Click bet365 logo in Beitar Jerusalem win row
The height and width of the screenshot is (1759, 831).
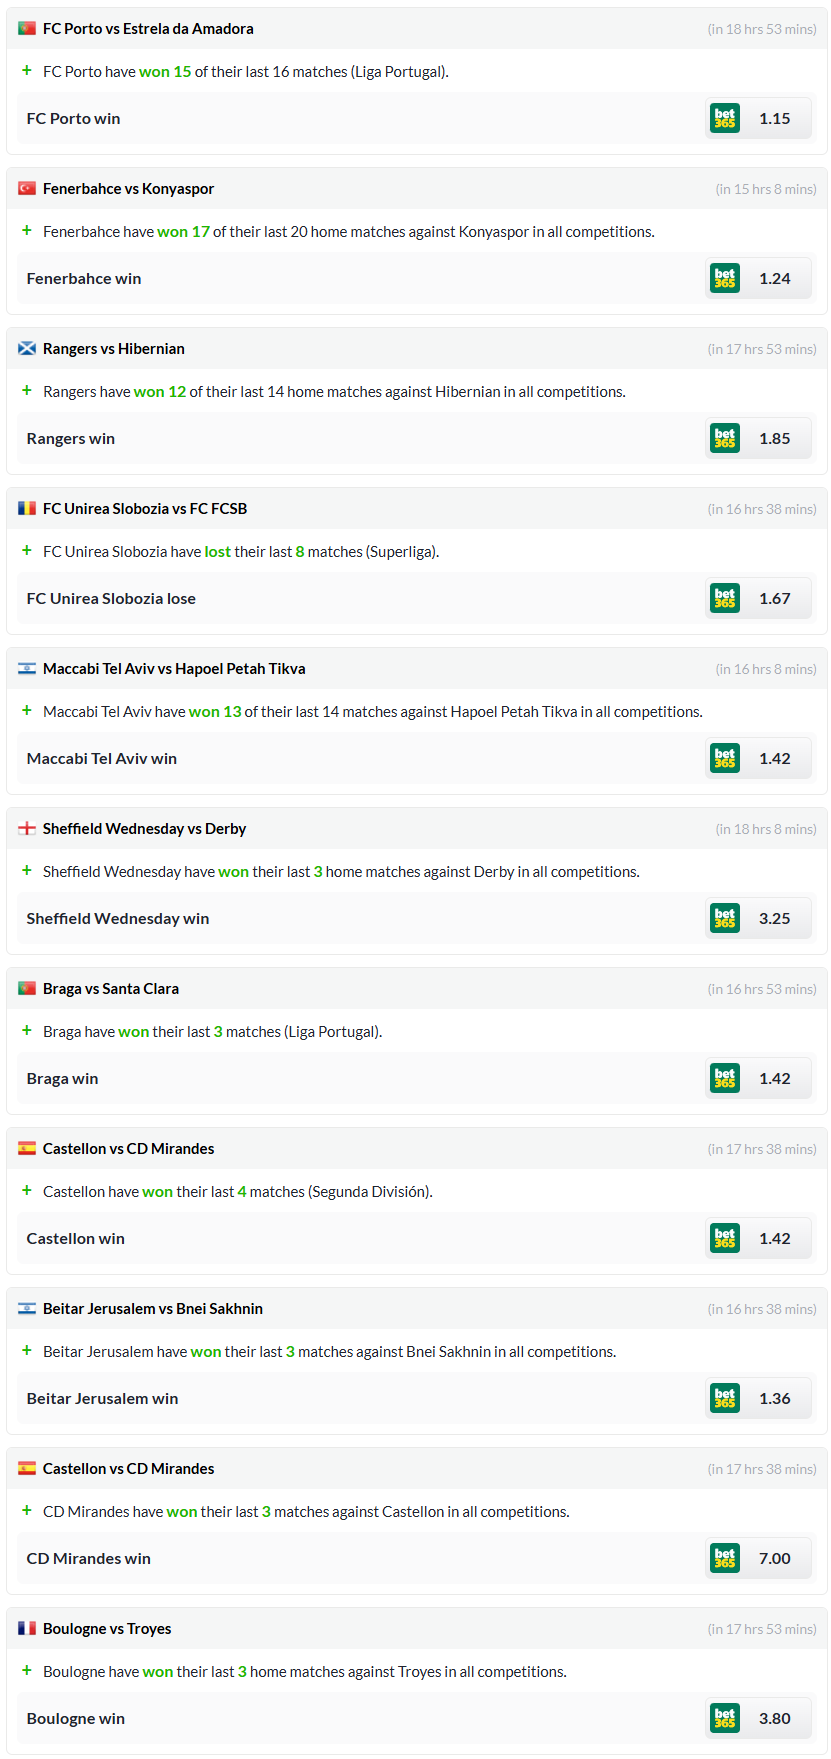point(725,1398)
